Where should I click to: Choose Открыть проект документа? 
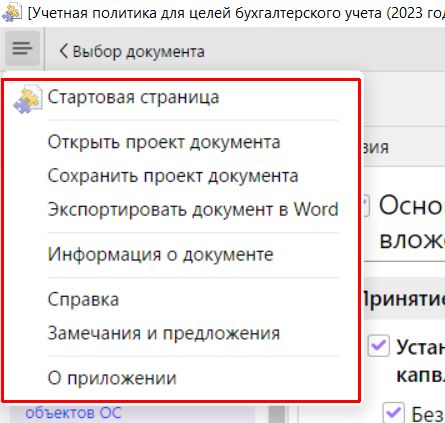[164, 142]
